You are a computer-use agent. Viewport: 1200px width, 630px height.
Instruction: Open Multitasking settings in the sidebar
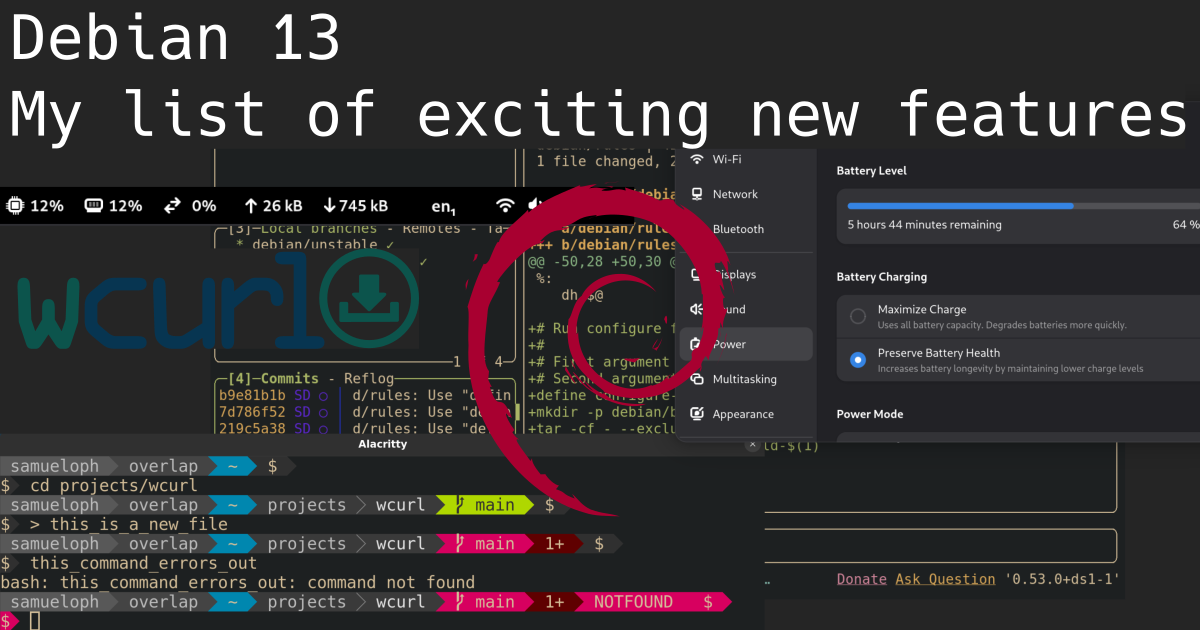coord(745,379)
